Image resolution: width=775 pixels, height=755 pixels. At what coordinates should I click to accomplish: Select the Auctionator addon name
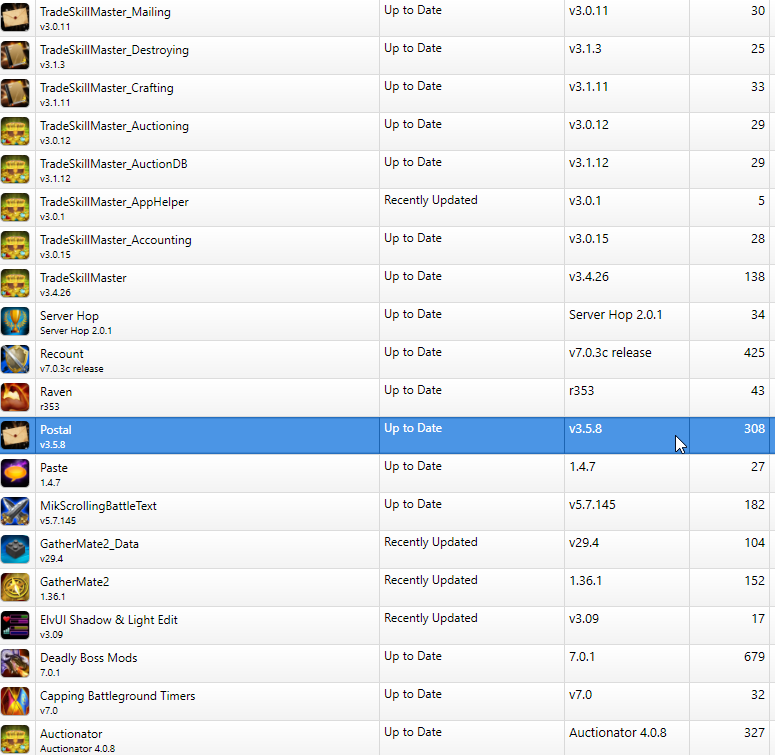[71, 734]
